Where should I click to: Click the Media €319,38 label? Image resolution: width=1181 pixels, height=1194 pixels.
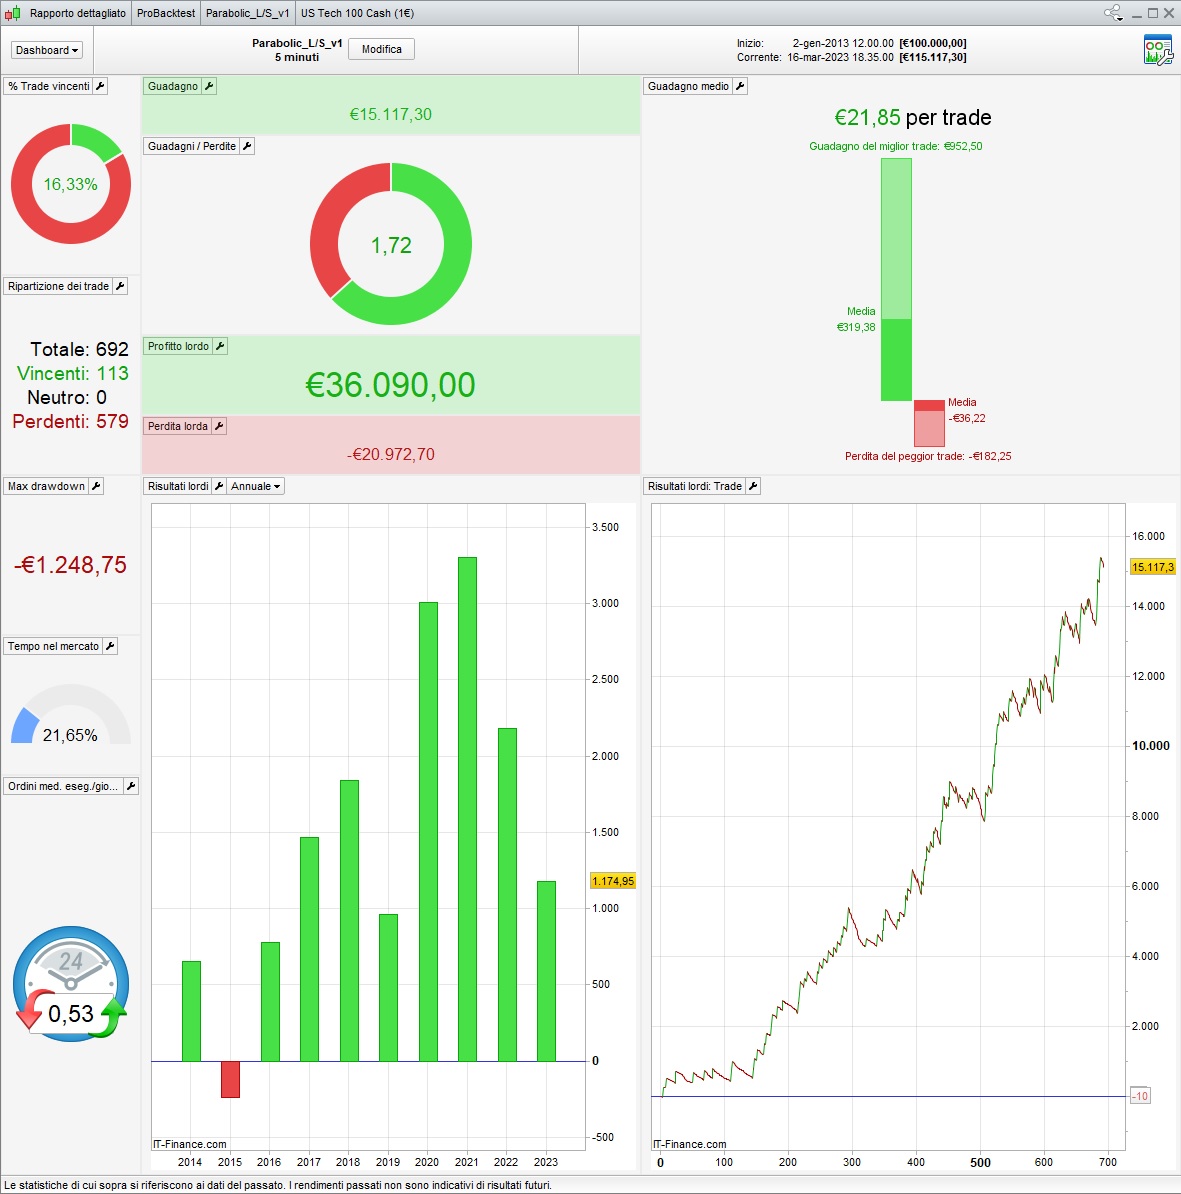[x=857, y=319]
